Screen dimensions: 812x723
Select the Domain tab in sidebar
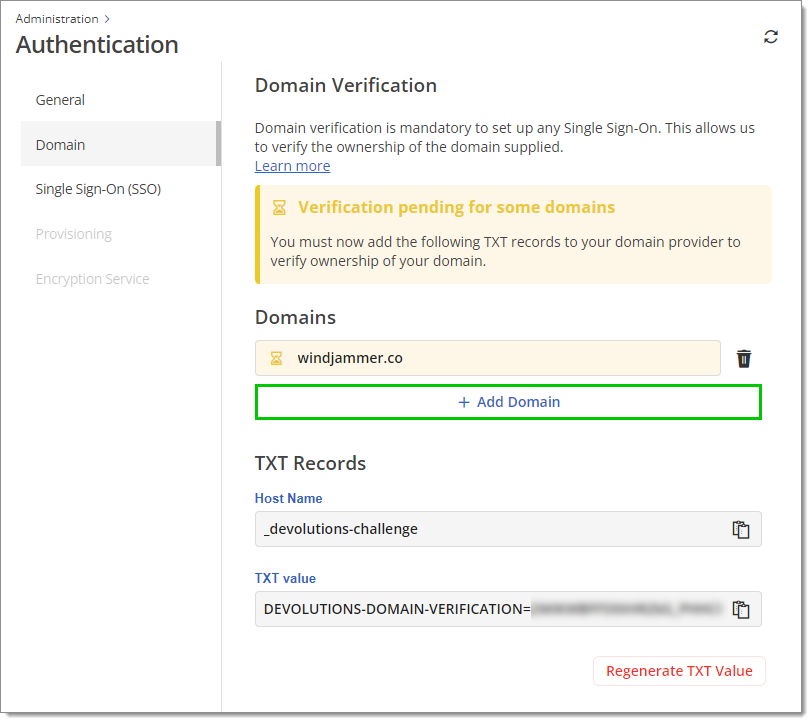[61, 146]
